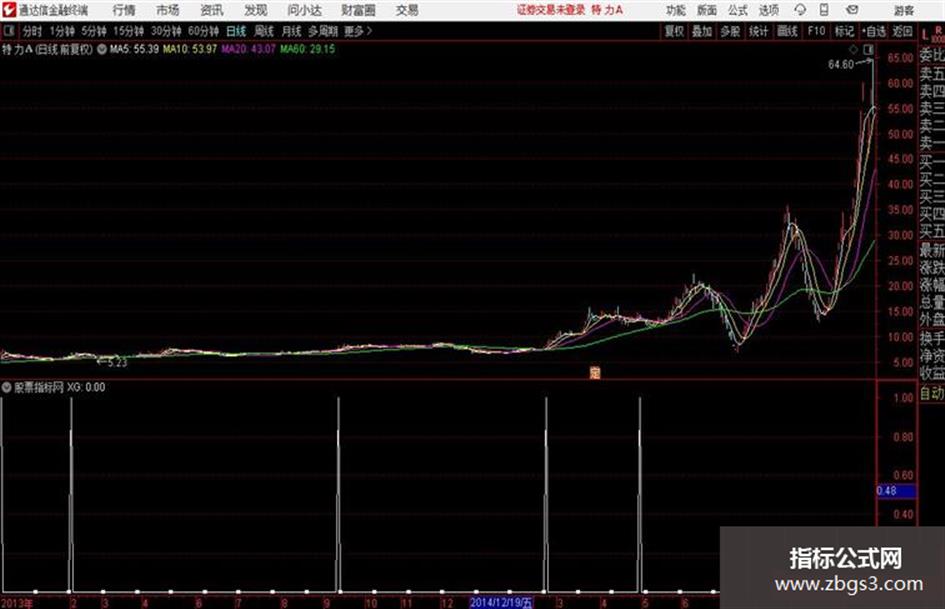Open the customer service headset icon

coord(800,10)
